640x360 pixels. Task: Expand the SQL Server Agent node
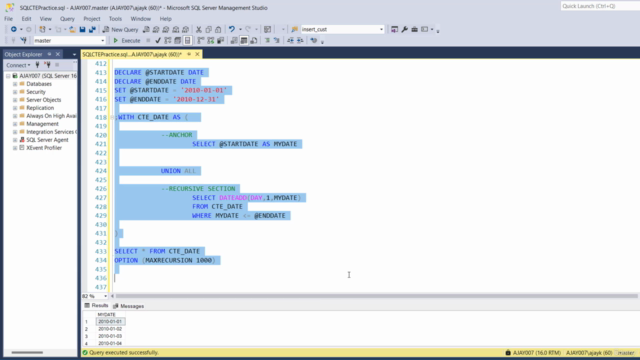tap(15, 140)
